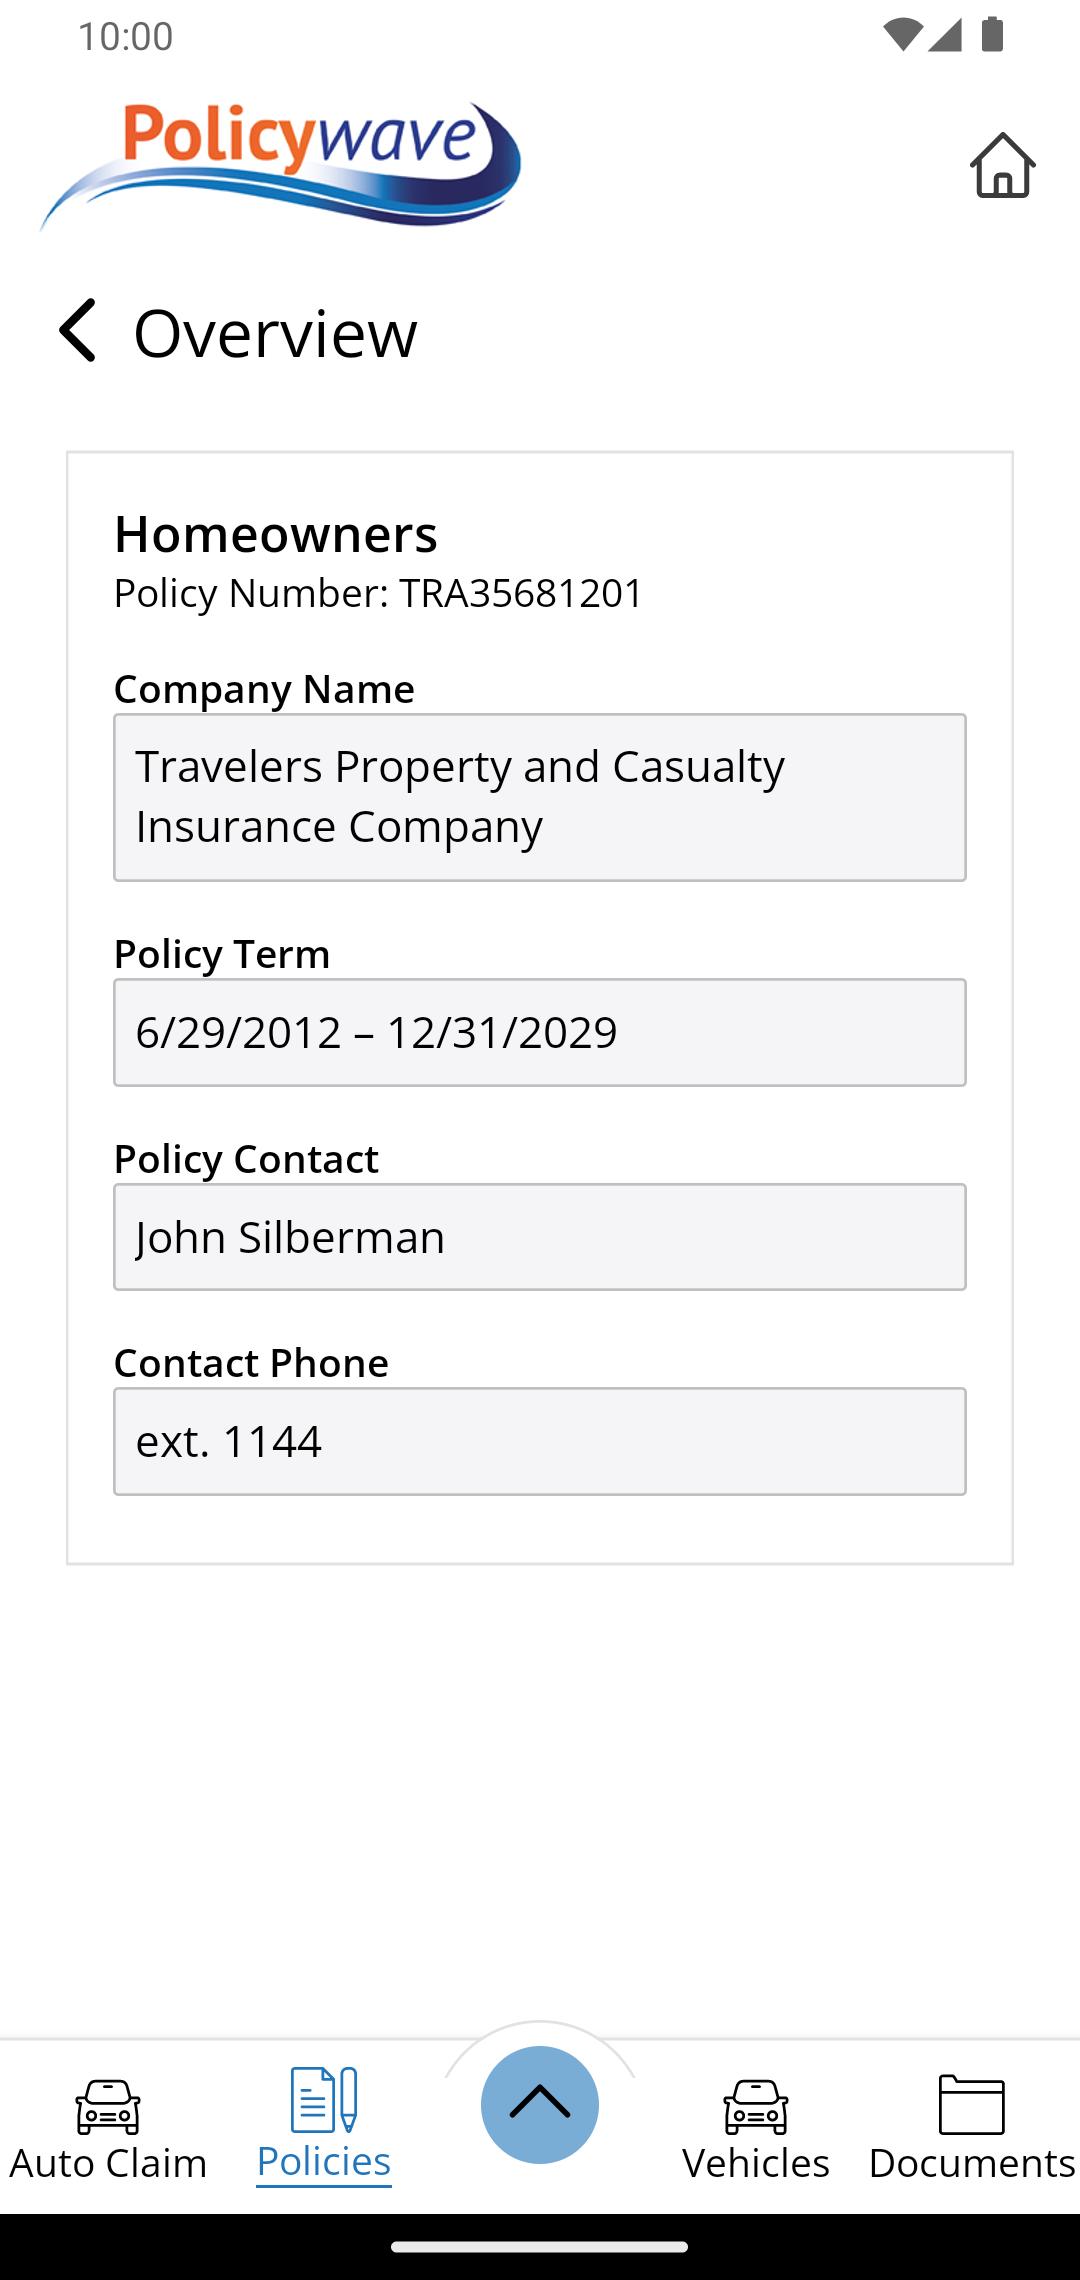This screenshot has height=2280, width=1080.
Task: Click the Policy Term date field
Action: pos(540,1032)
